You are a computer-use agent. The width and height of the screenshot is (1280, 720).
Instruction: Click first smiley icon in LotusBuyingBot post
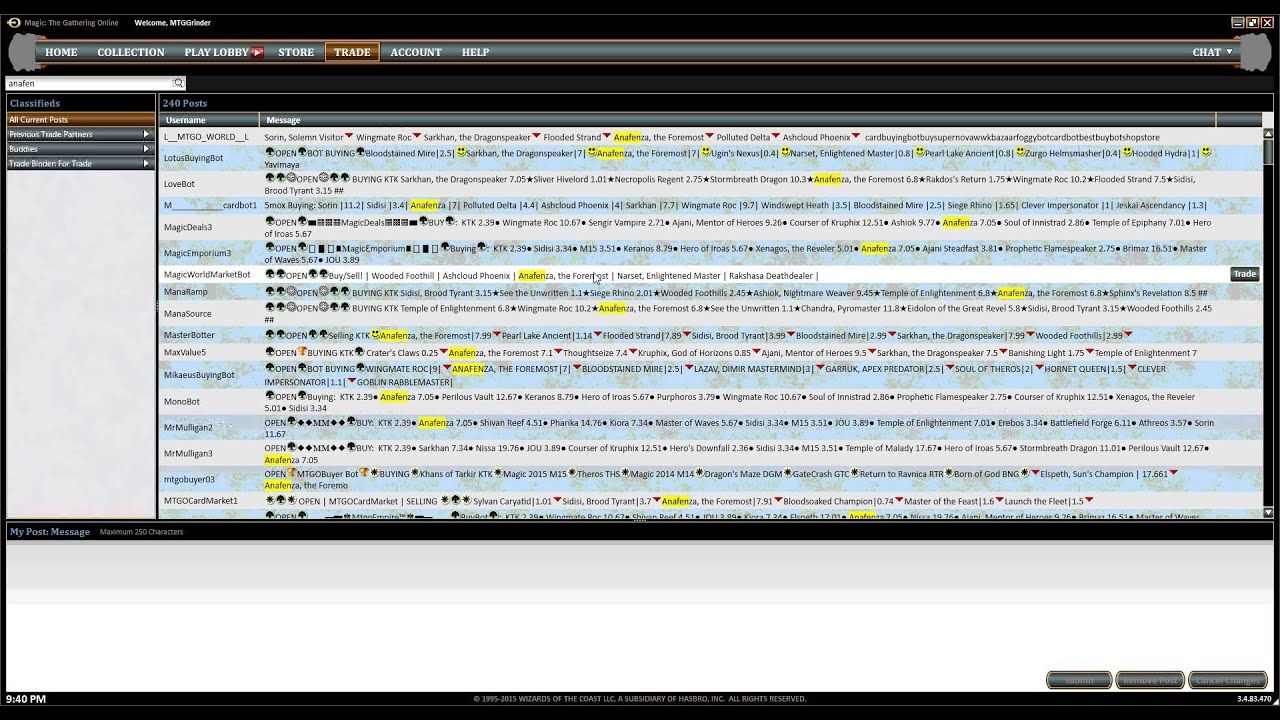461,153
